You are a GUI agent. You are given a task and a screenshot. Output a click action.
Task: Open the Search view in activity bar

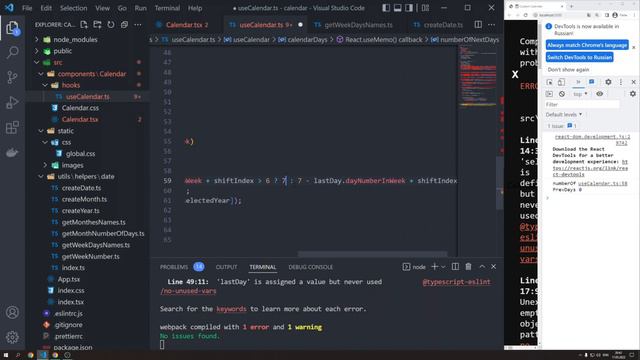12,52
